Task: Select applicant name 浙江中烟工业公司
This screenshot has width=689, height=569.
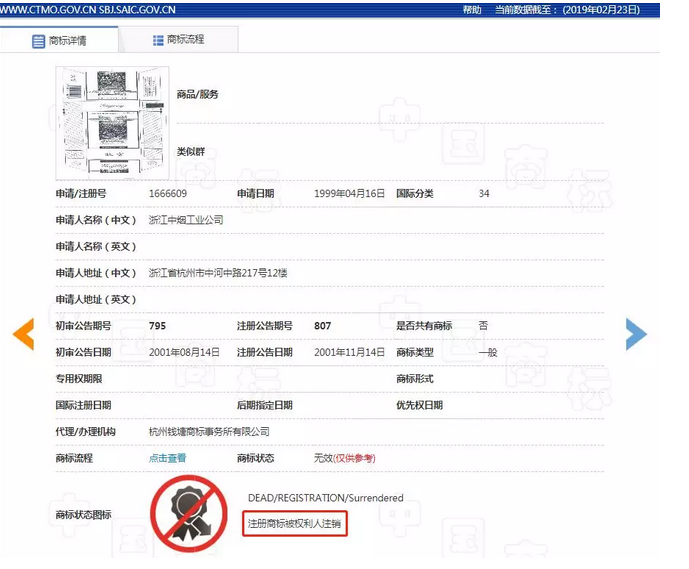Action: click(186, 220)
